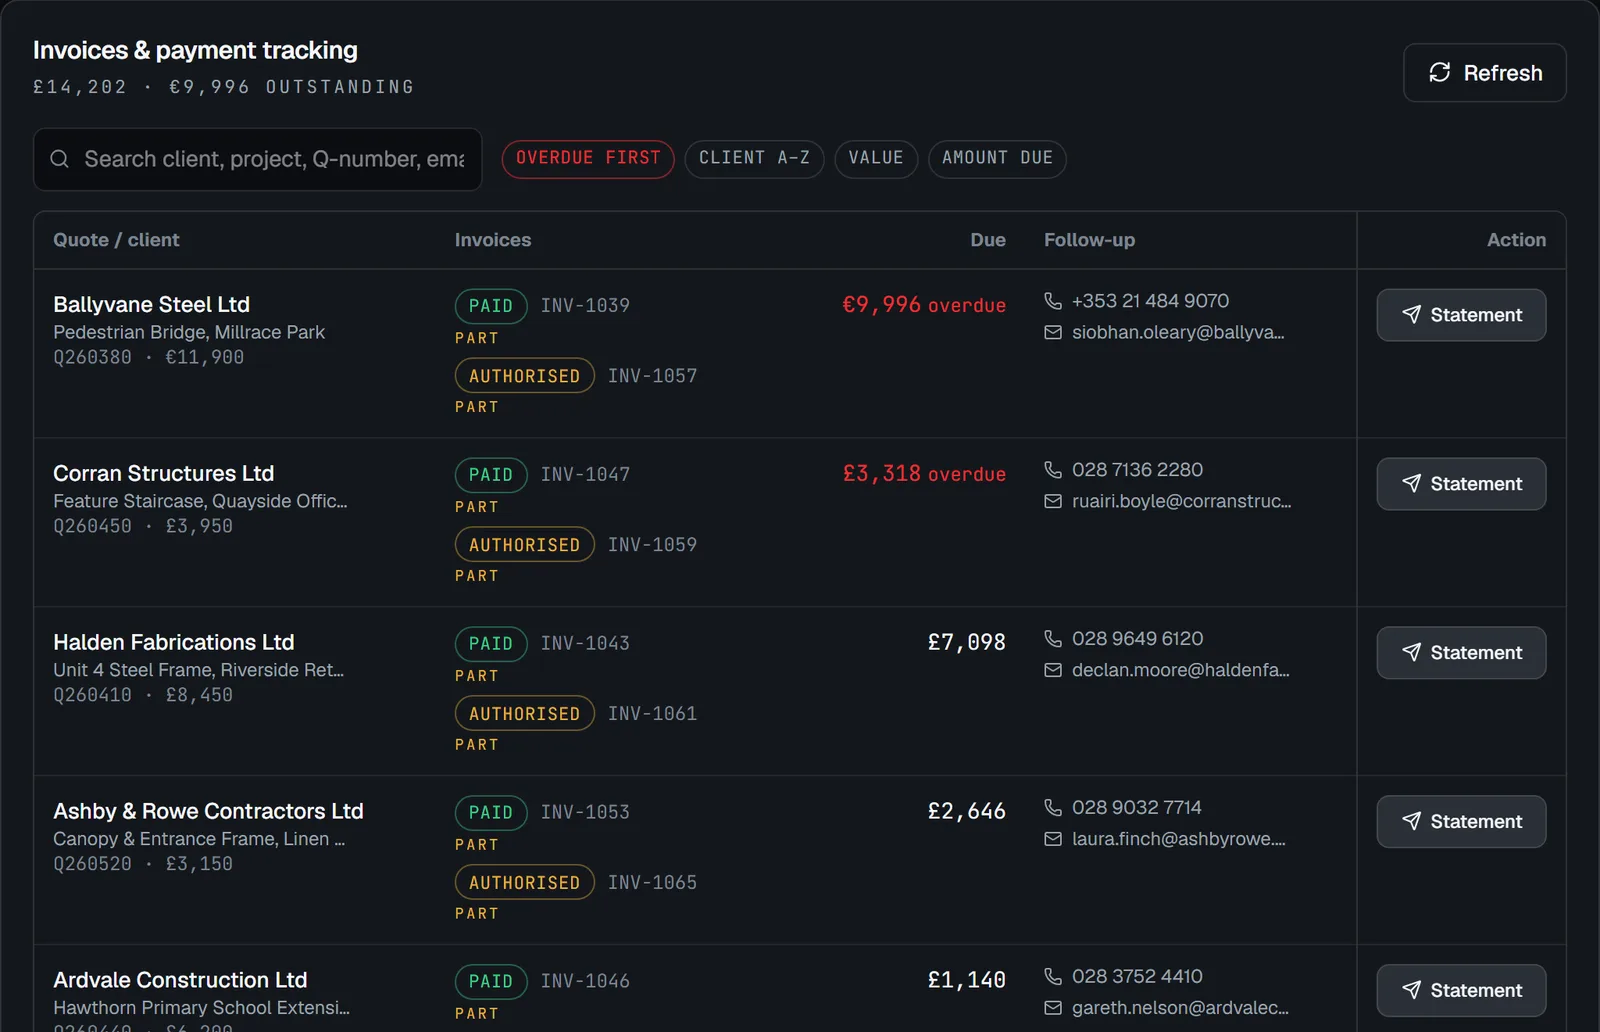Open invoice INV-1039
This screenshot has height=1032, width=1600.
(585, 306)
